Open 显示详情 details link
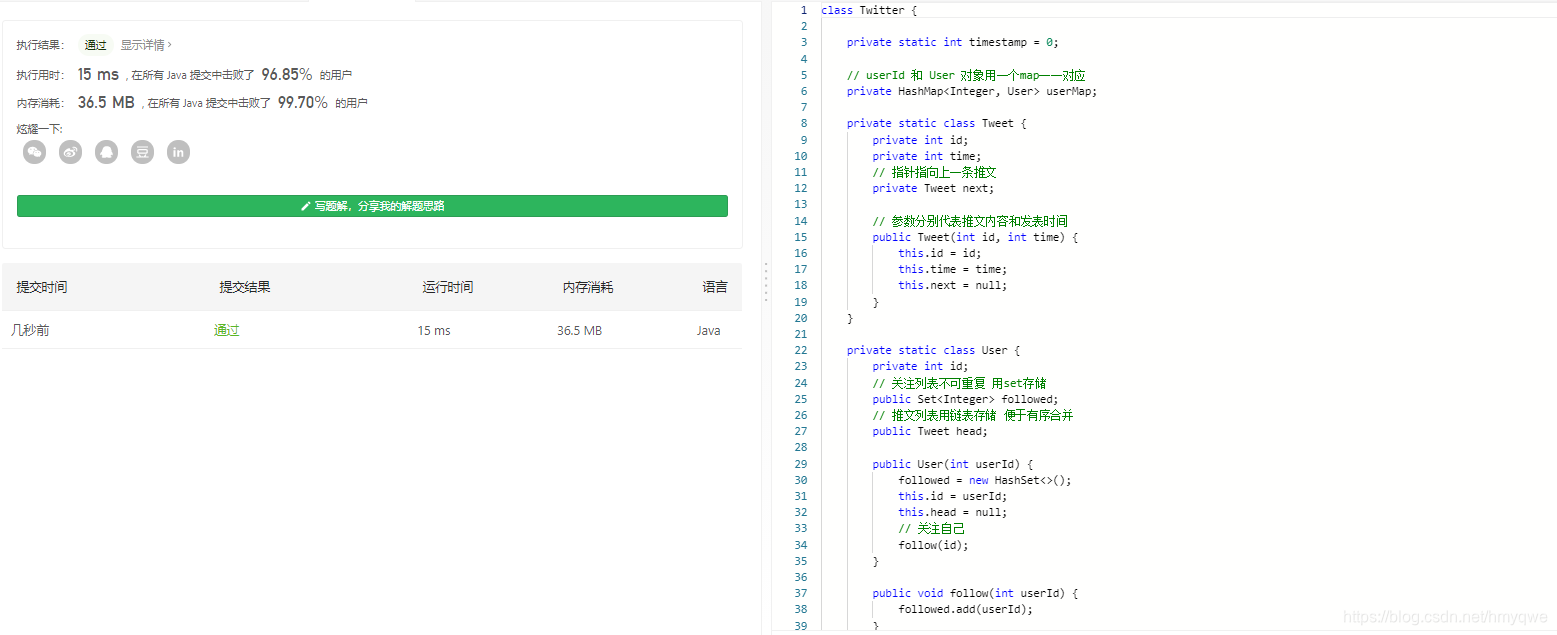This screenshot has width=1557, height=635. [x=146, y=45]
